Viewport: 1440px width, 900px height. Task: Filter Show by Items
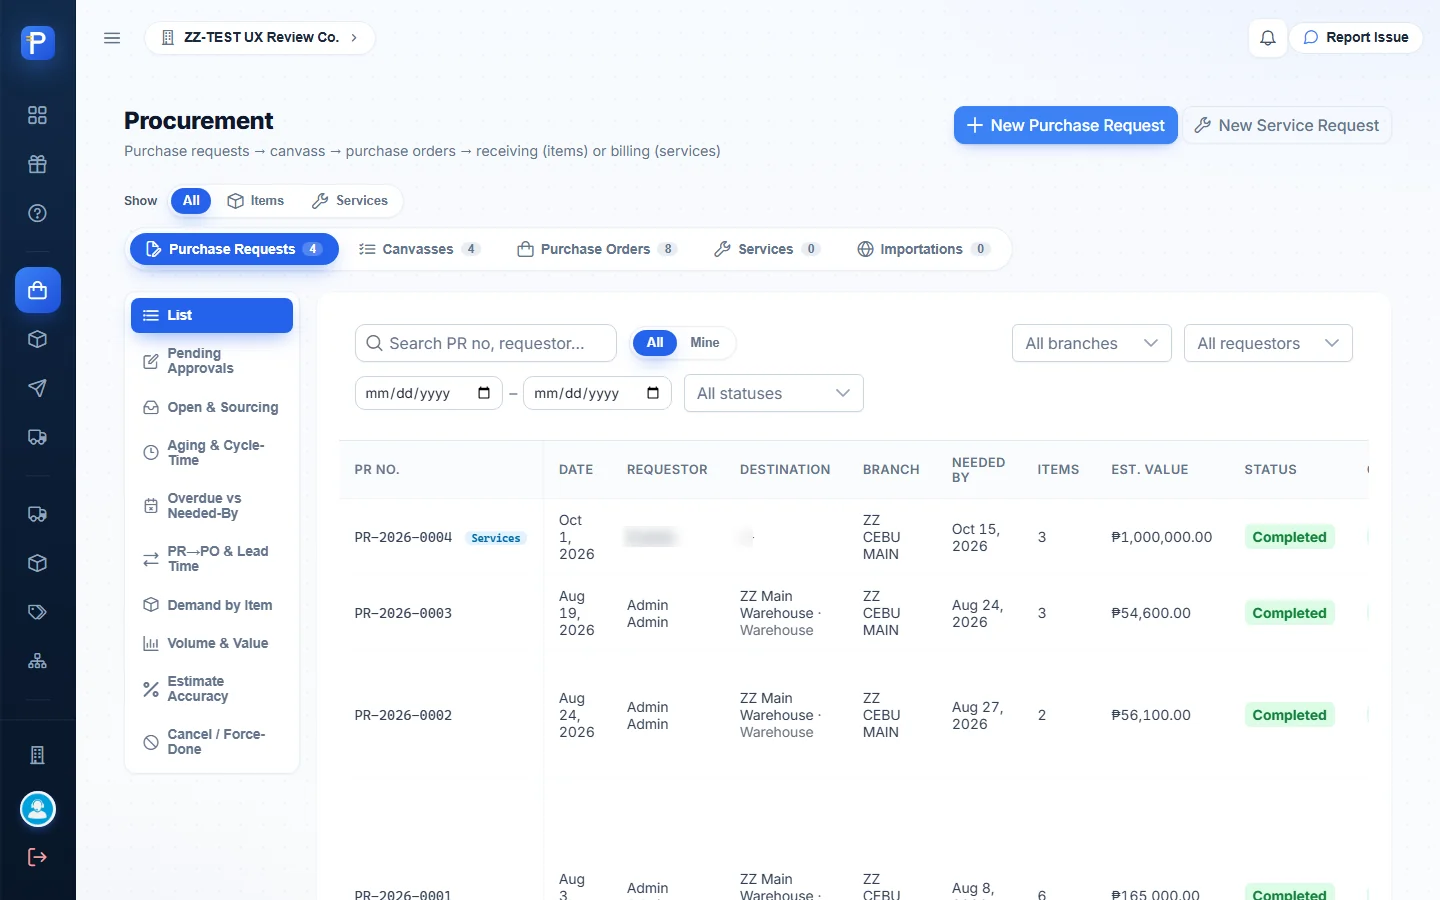pos(256,201)
